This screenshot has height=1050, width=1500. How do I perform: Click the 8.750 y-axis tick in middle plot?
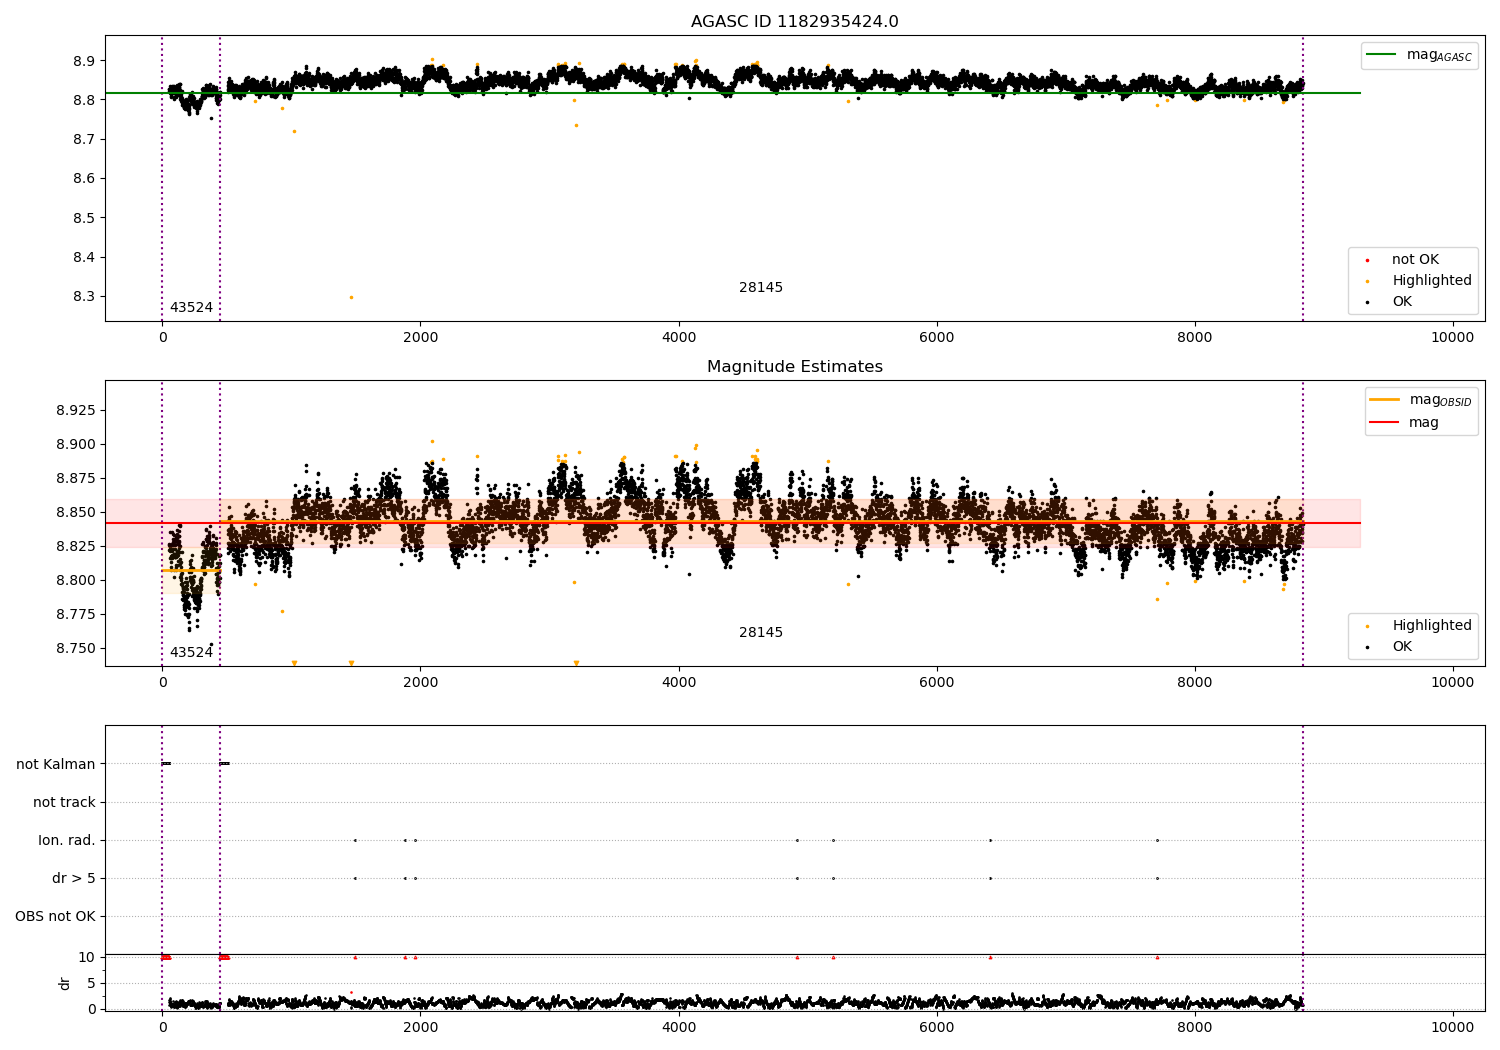point(75,648)
